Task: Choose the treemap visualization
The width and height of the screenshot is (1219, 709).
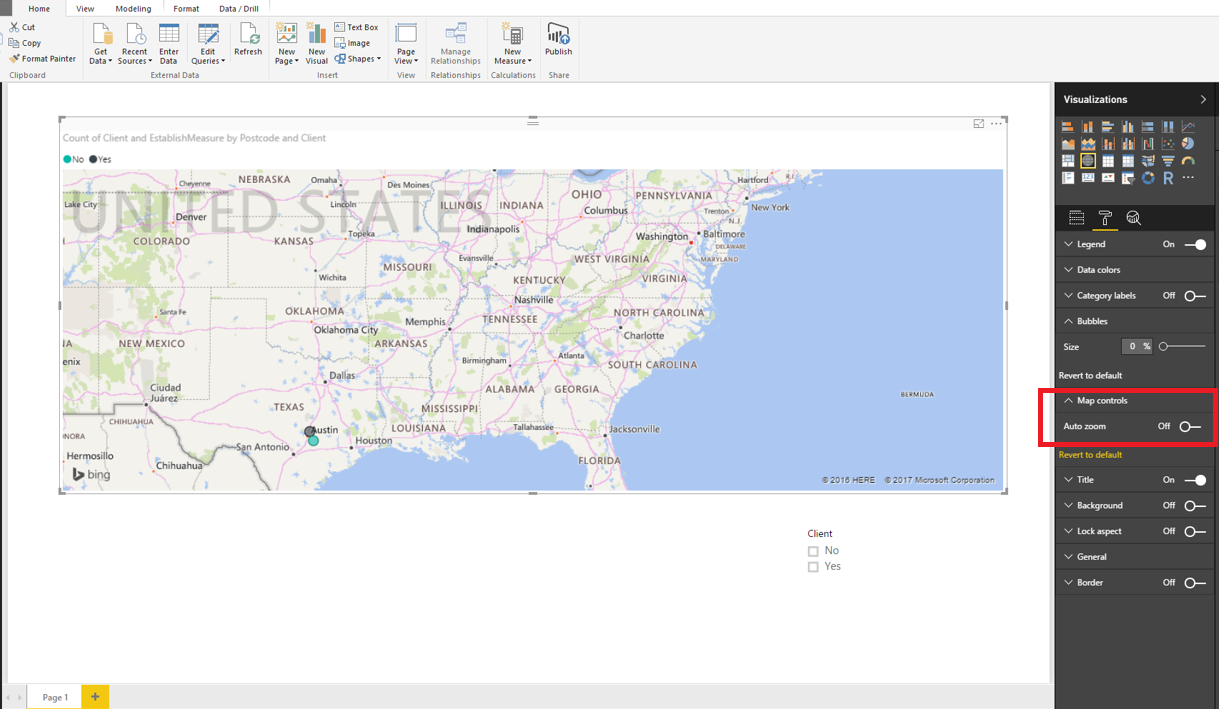Action: (1068, 161)
